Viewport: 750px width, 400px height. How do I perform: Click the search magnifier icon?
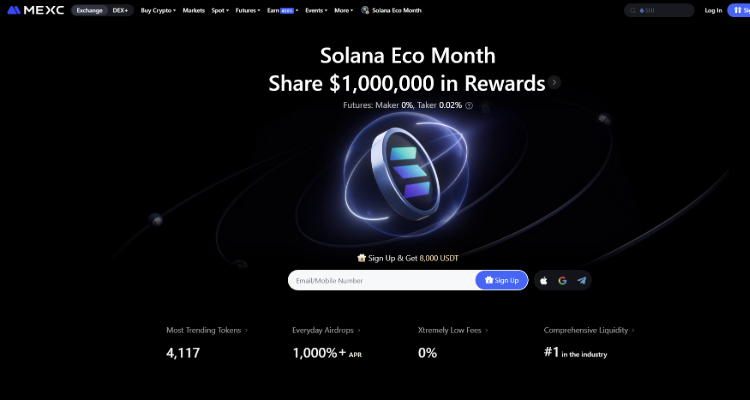point(633,11)
